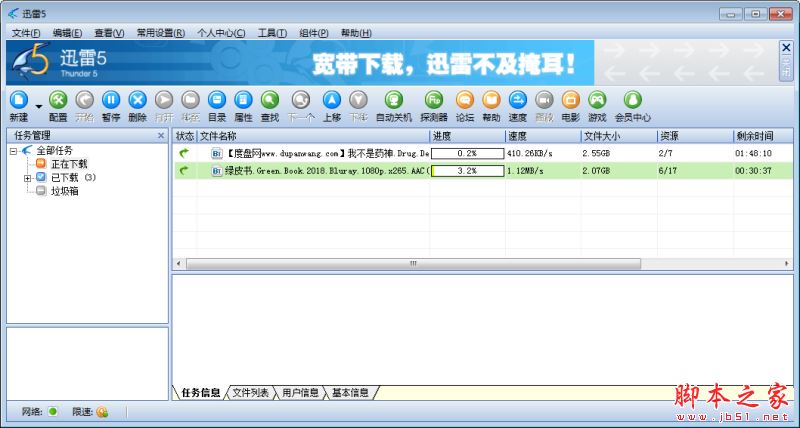Screen dimensions: 800x428
Task: Enable 自动关机 (Auto shutdown) in toolbar
Action: coord(394,100)
